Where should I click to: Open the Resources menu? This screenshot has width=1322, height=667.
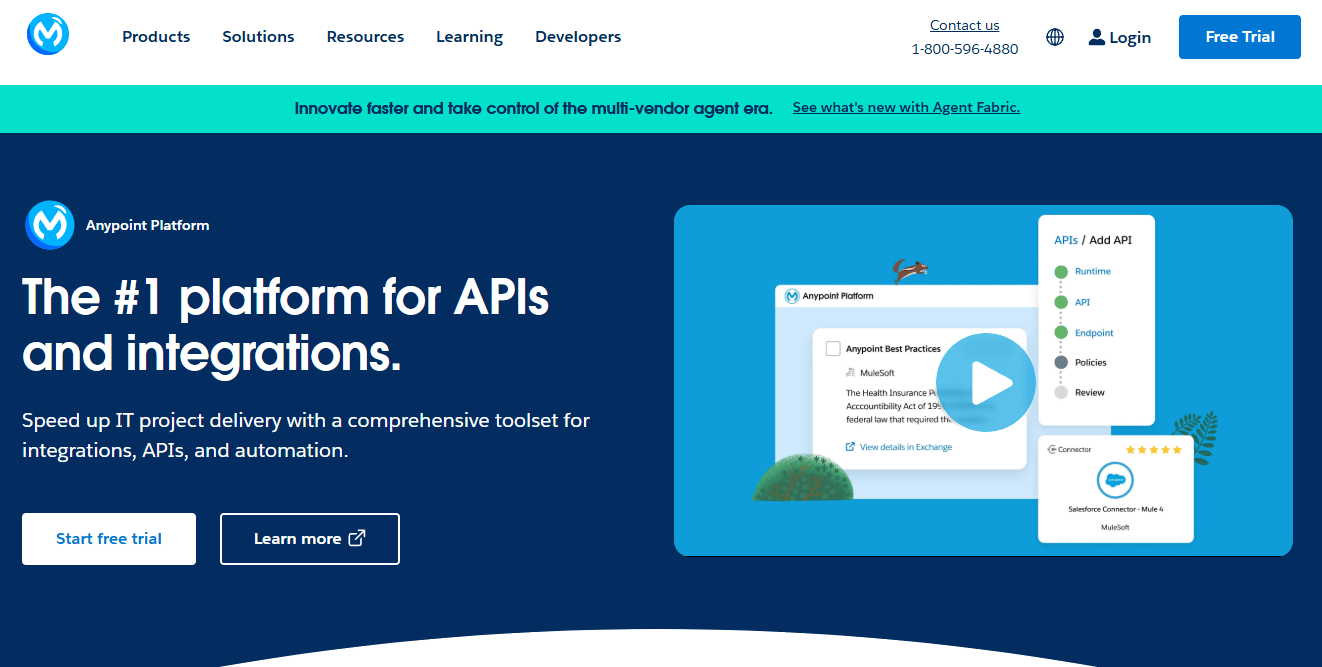[x=365, y=37]
